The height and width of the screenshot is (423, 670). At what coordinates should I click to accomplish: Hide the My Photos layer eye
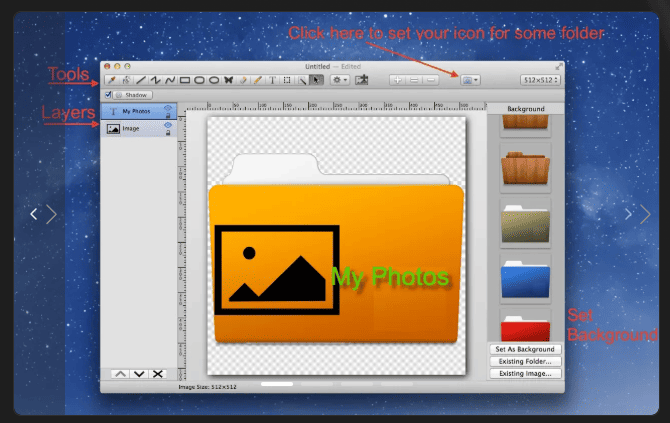(168, 108)
